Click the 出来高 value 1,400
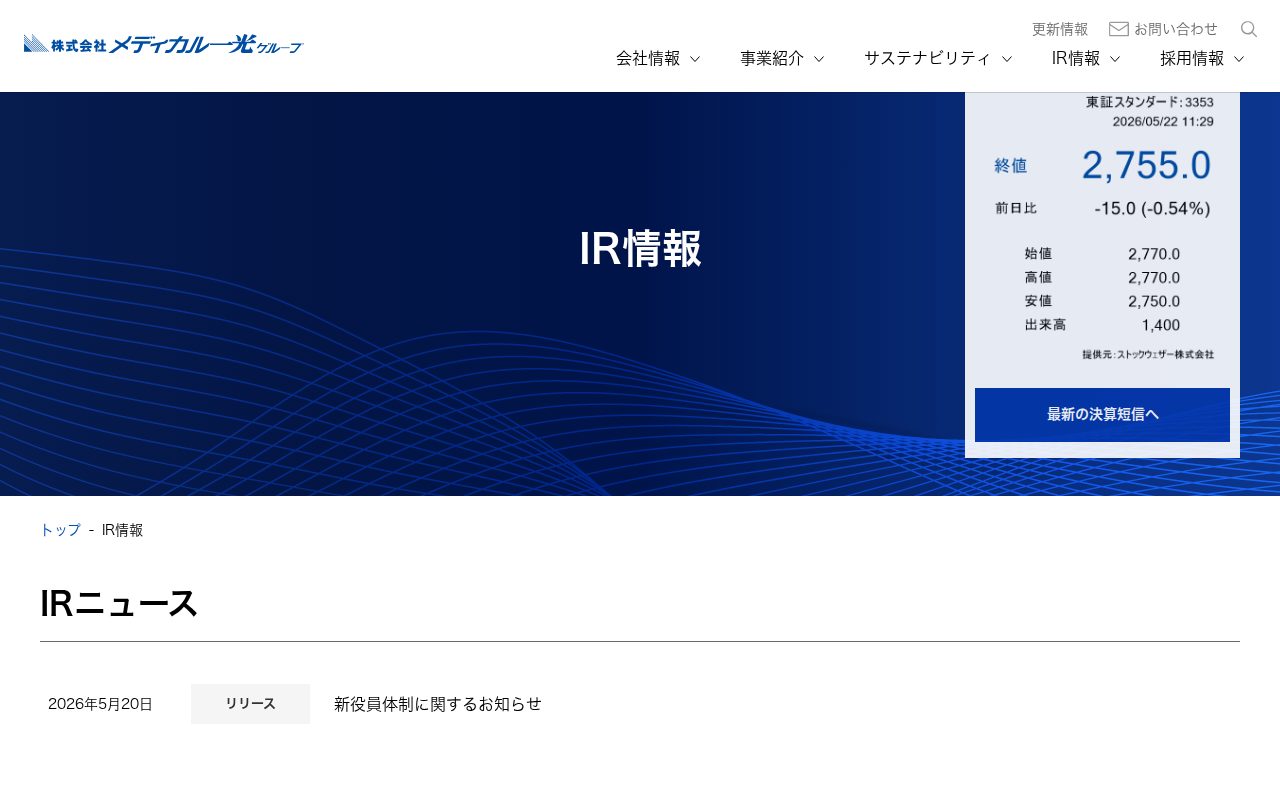This screenshot has width=1280, height=800. click(1160, 325)
